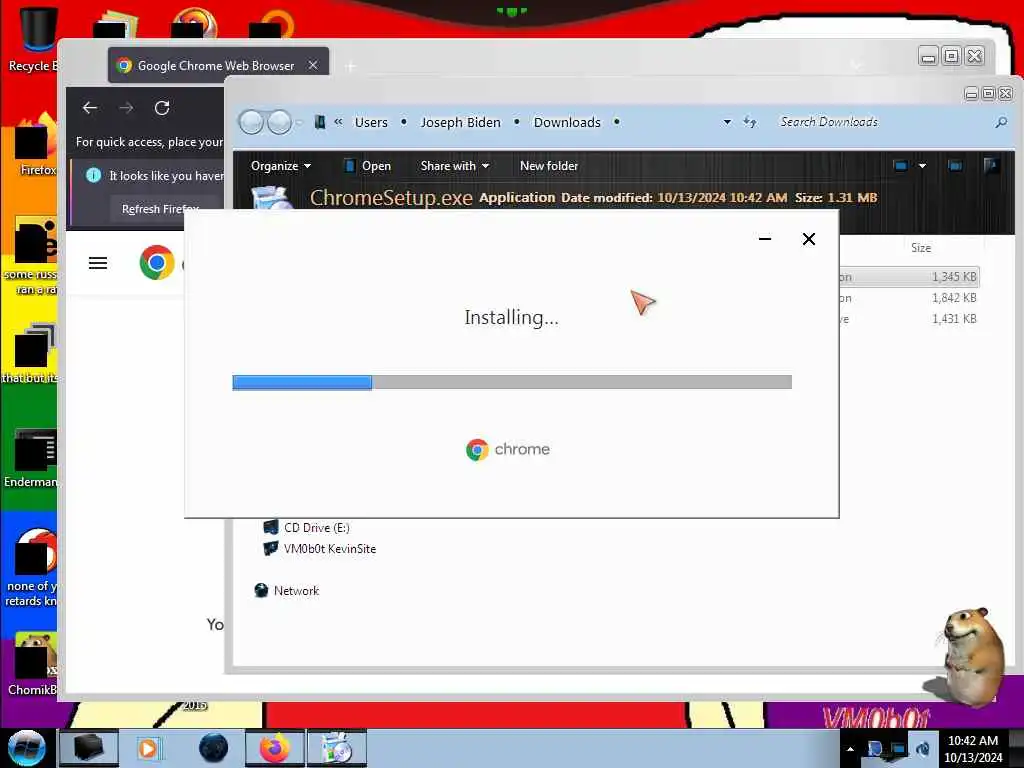The image size is (1024, 768).
Task: Click the change view icon in Explorer
Action: (x=901, y=166)
